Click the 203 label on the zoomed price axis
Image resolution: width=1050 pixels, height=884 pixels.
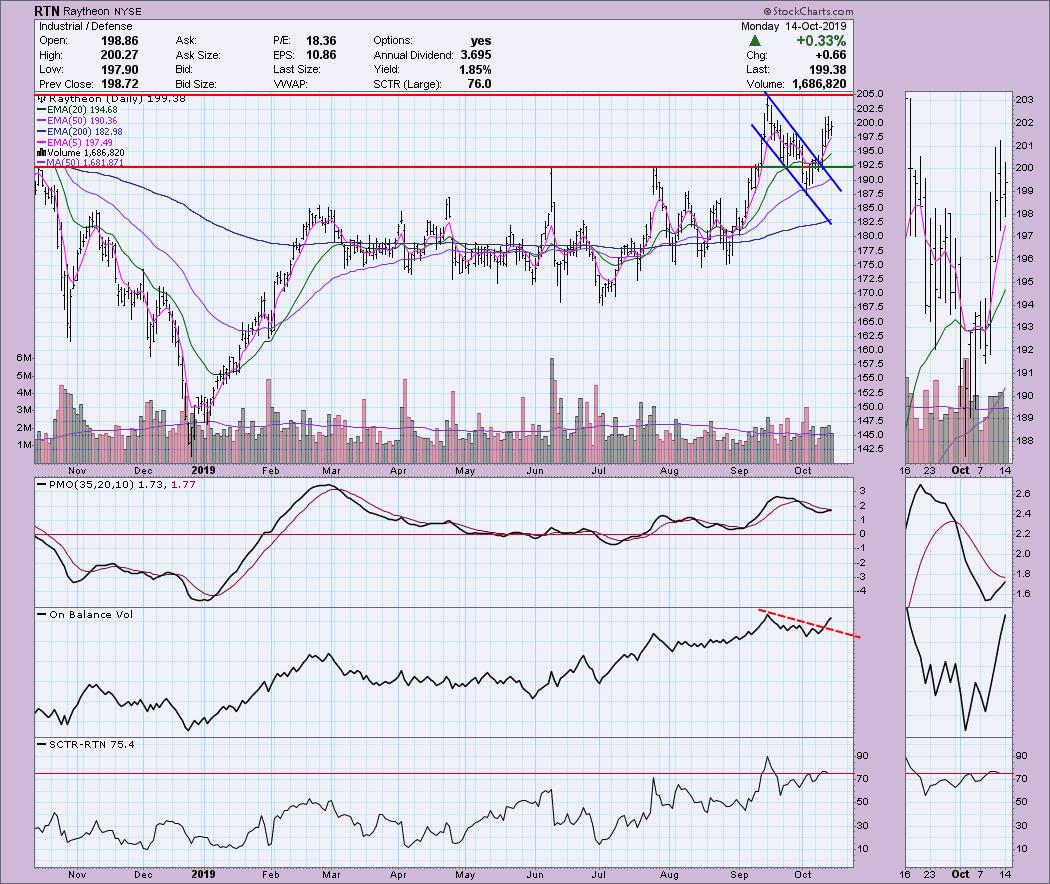(1025, 100)
